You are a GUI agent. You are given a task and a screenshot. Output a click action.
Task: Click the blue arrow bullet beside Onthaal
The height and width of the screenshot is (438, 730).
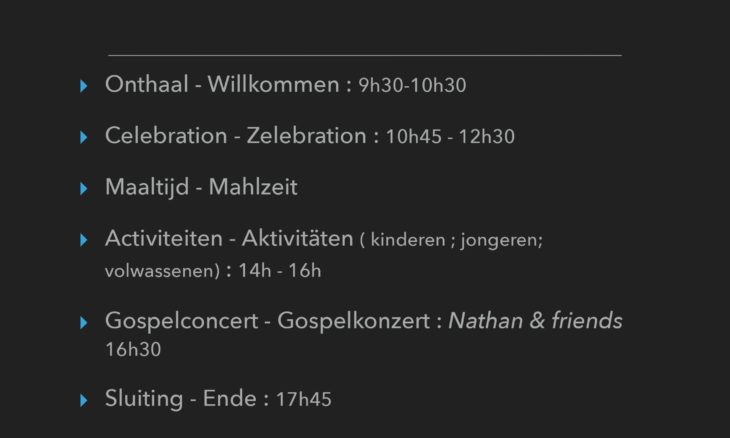pyautogui.click(x=84, y=86)
